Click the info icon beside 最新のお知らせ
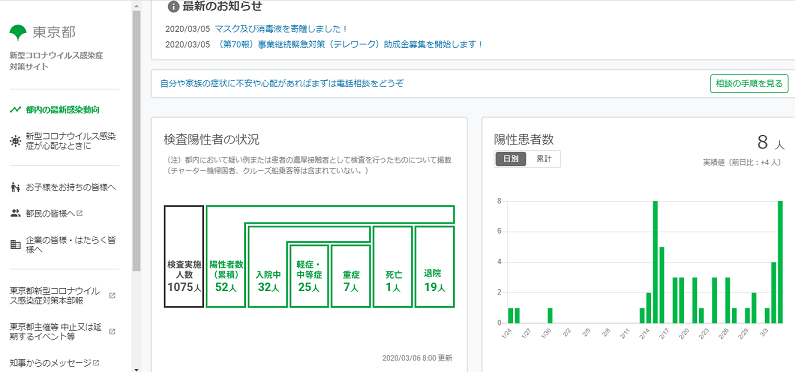 pos(173,7)
